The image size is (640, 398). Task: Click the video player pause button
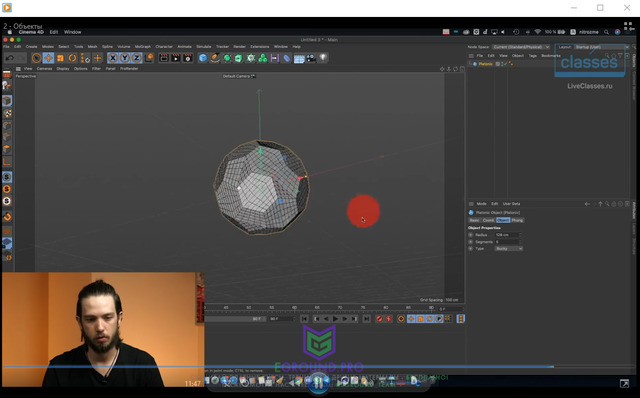318,383
